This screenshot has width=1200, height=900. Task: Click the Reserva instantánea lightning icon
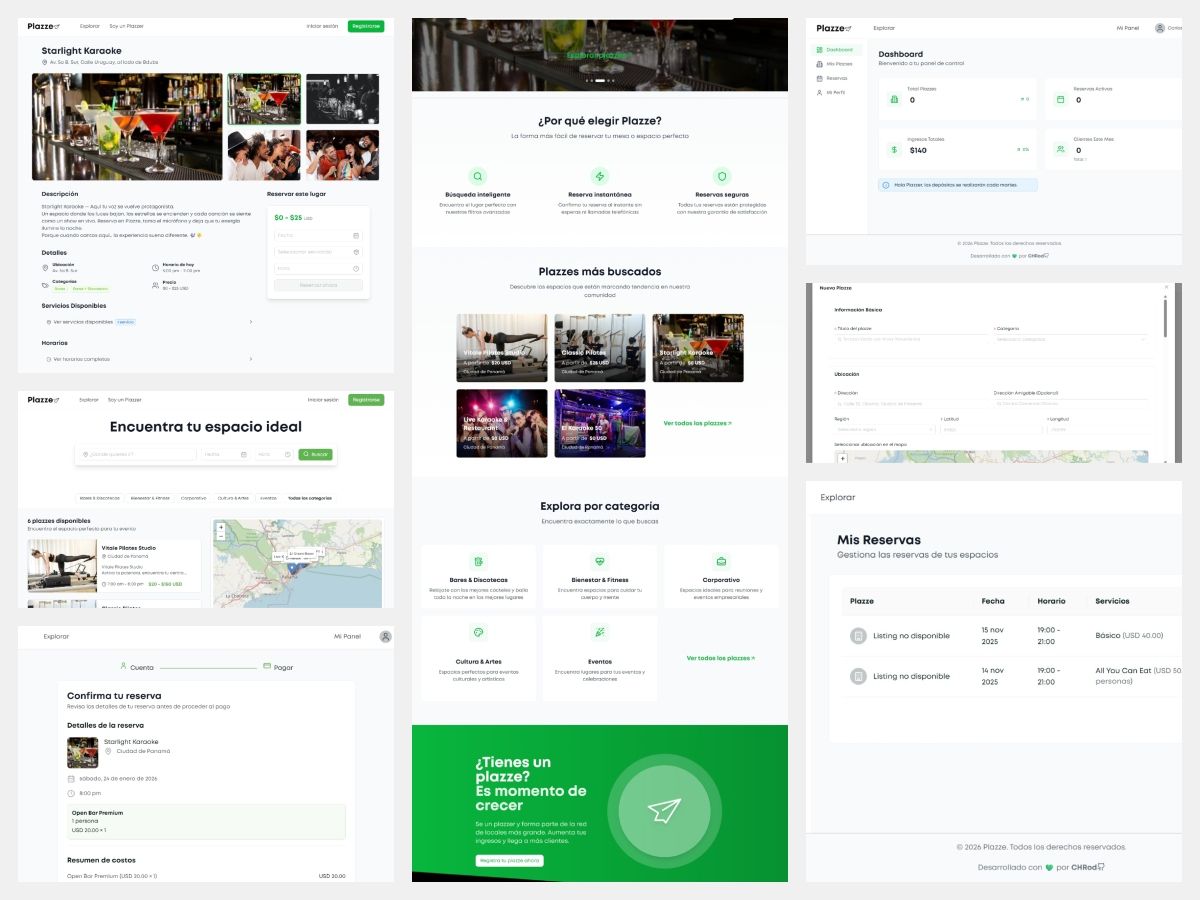(x=600, y=175)
